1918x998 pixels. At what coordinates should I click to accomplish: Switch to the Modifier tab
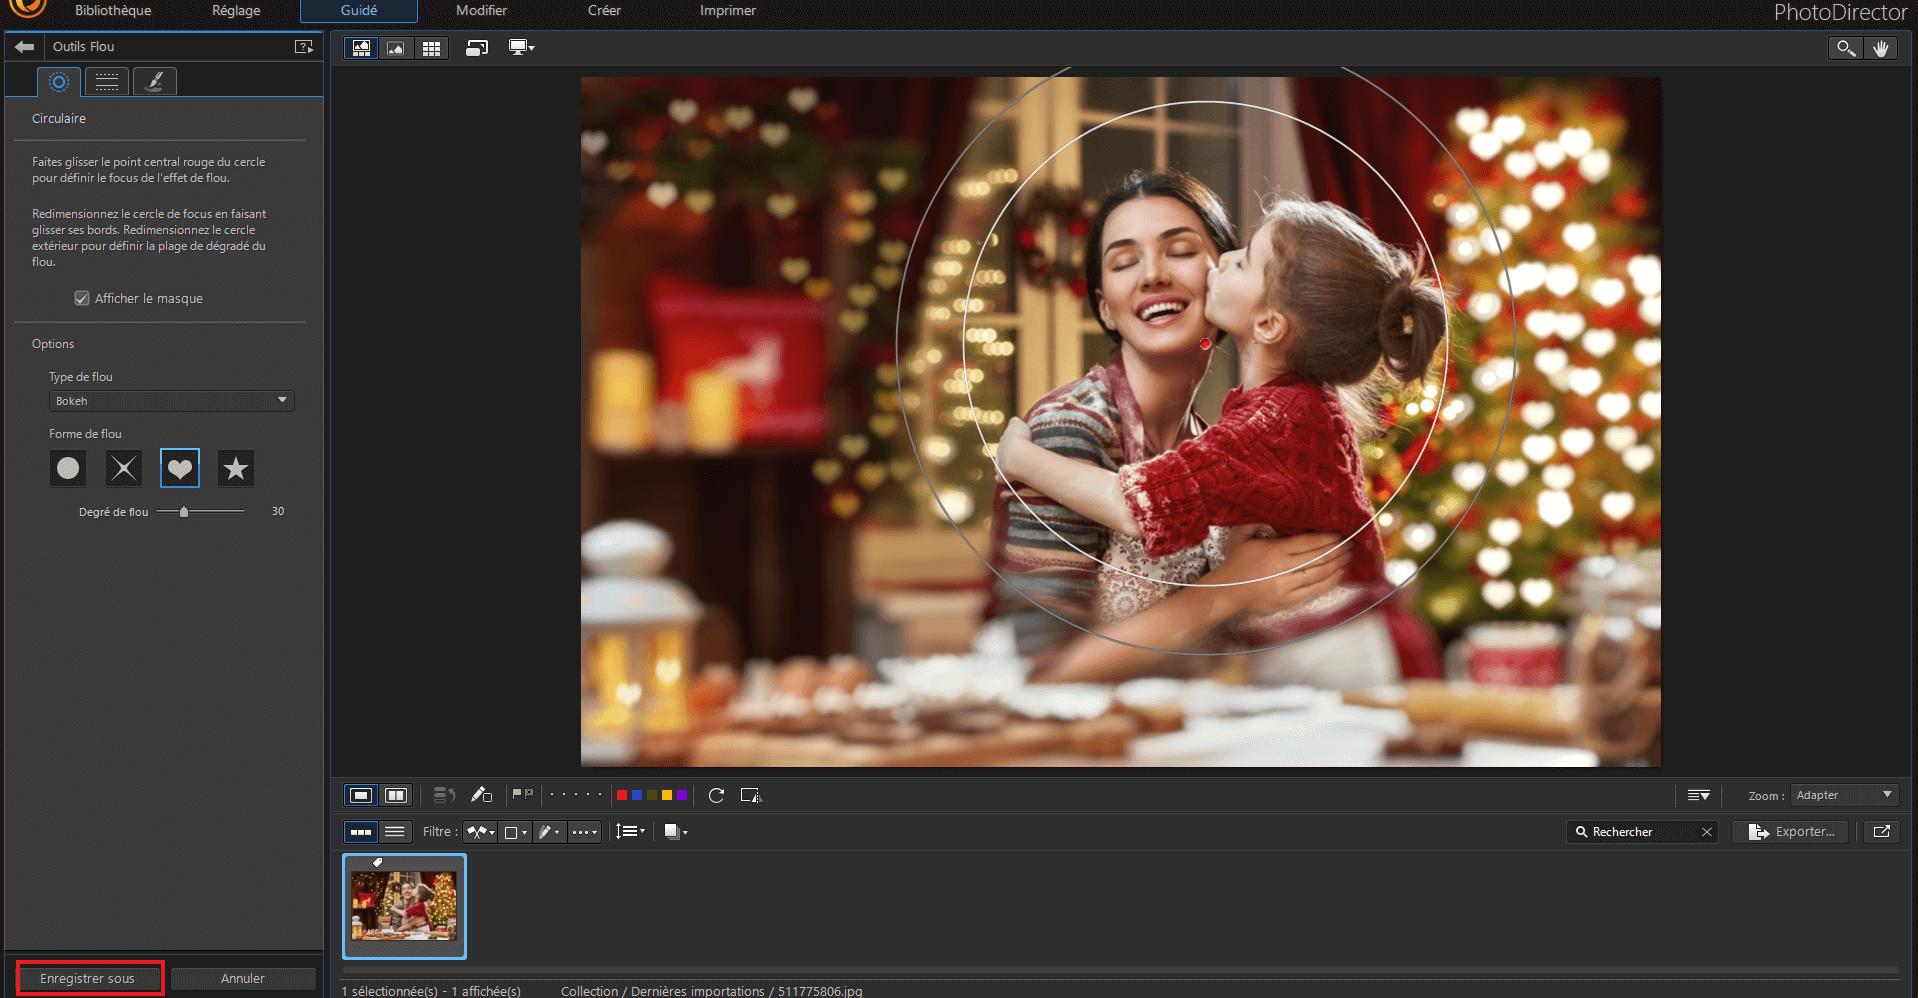click(481, 11)
